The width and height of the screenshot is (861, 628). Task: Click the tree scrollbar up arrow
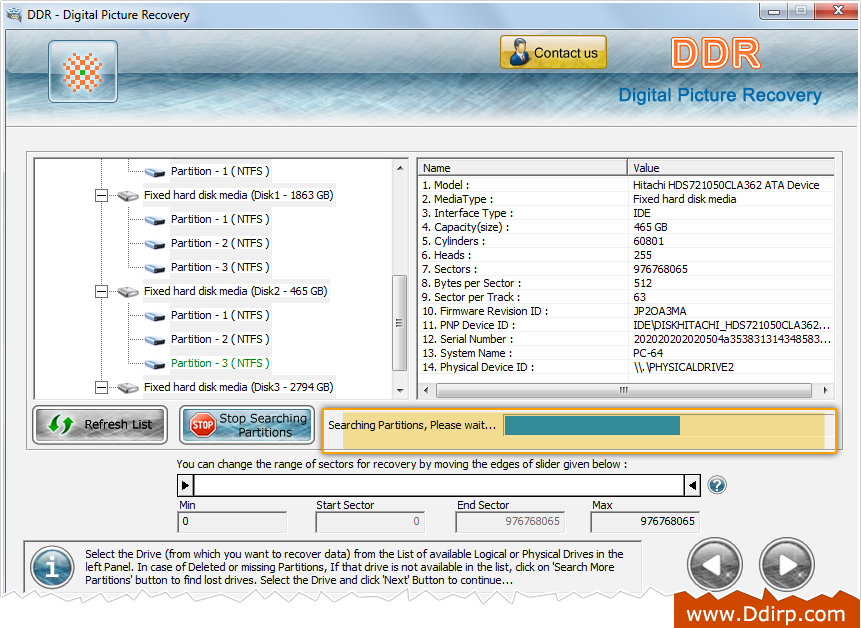coord(400,168)
